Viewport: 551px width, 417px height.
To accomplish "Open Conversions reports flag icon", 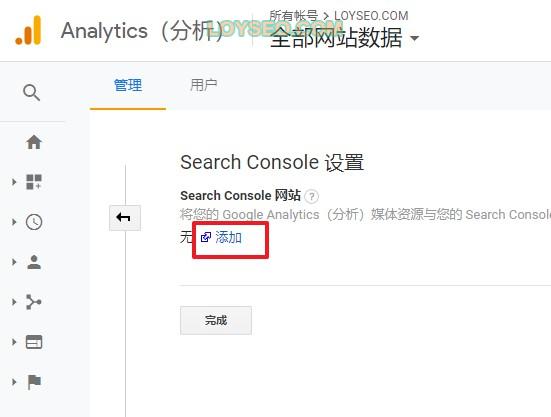I will pos(34,382).
